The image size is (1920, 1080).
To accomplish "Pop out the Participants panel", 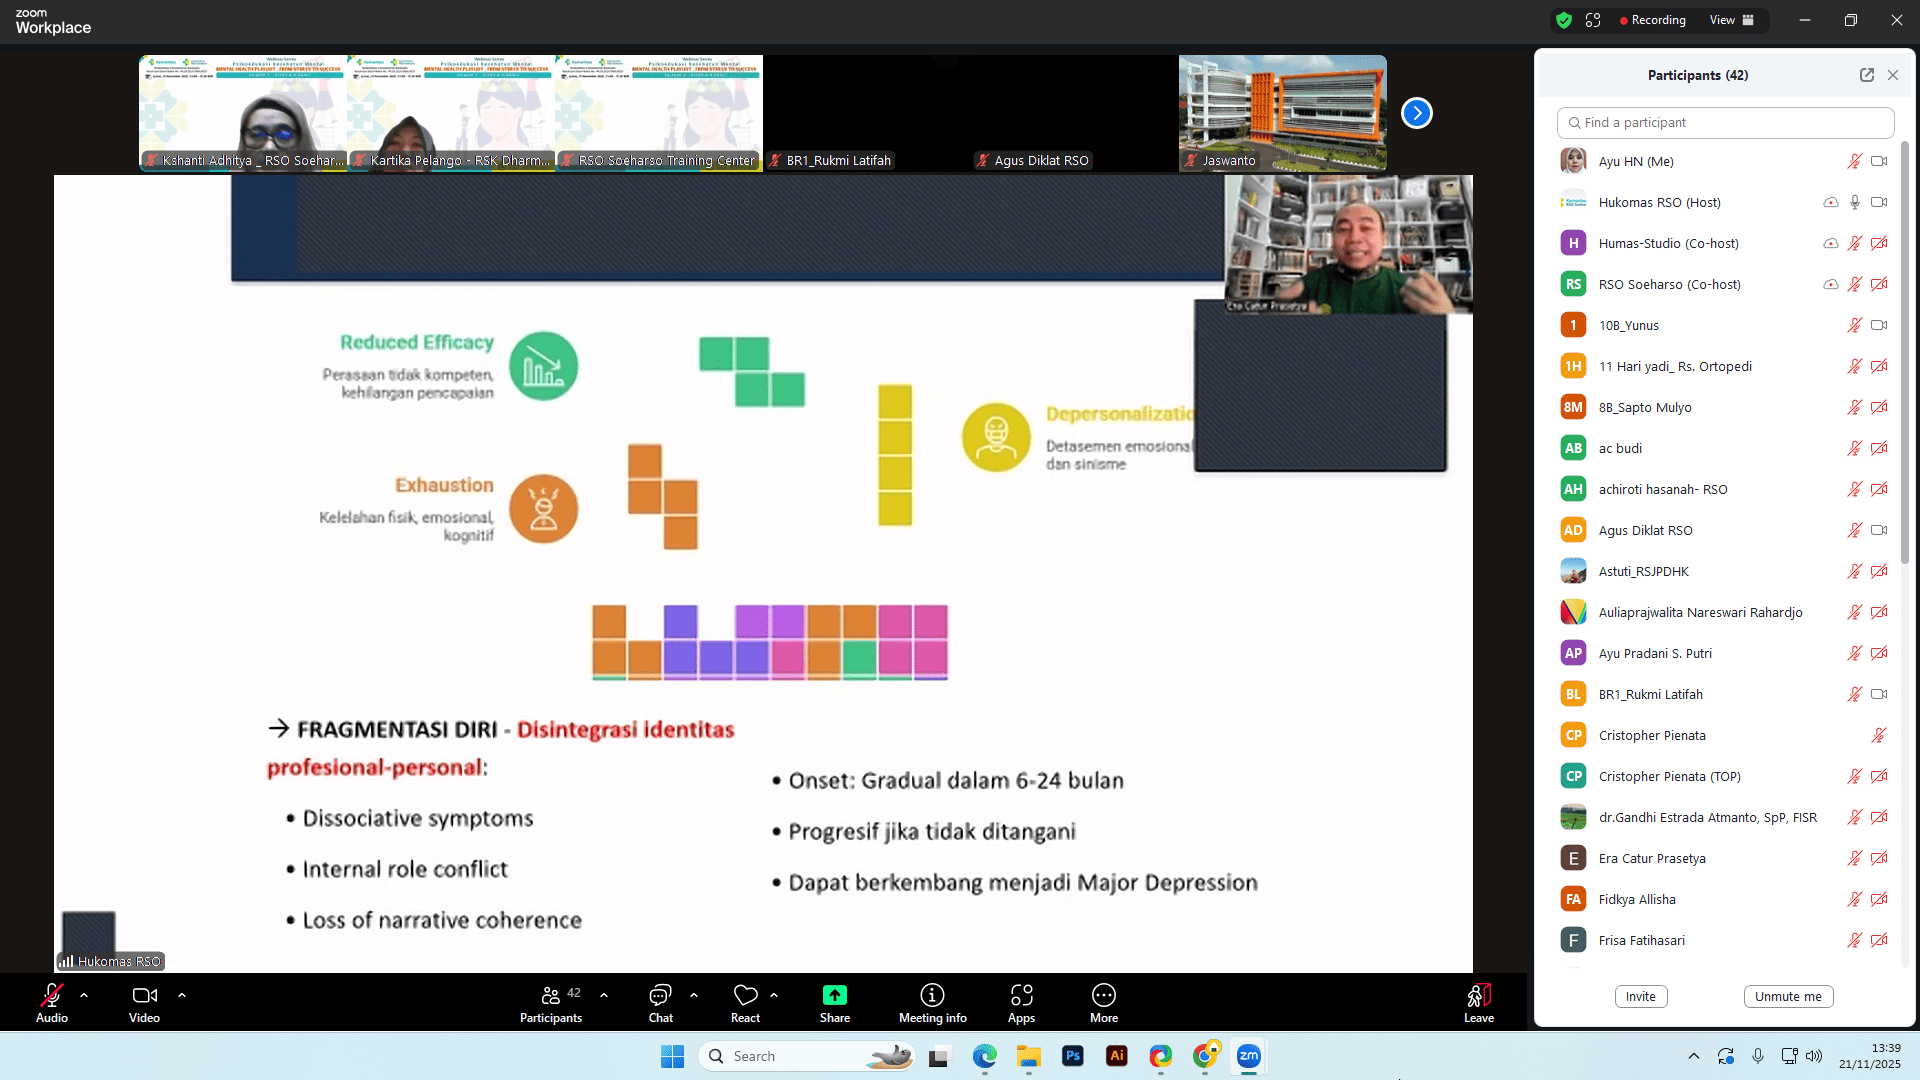I will [1866, 75].
